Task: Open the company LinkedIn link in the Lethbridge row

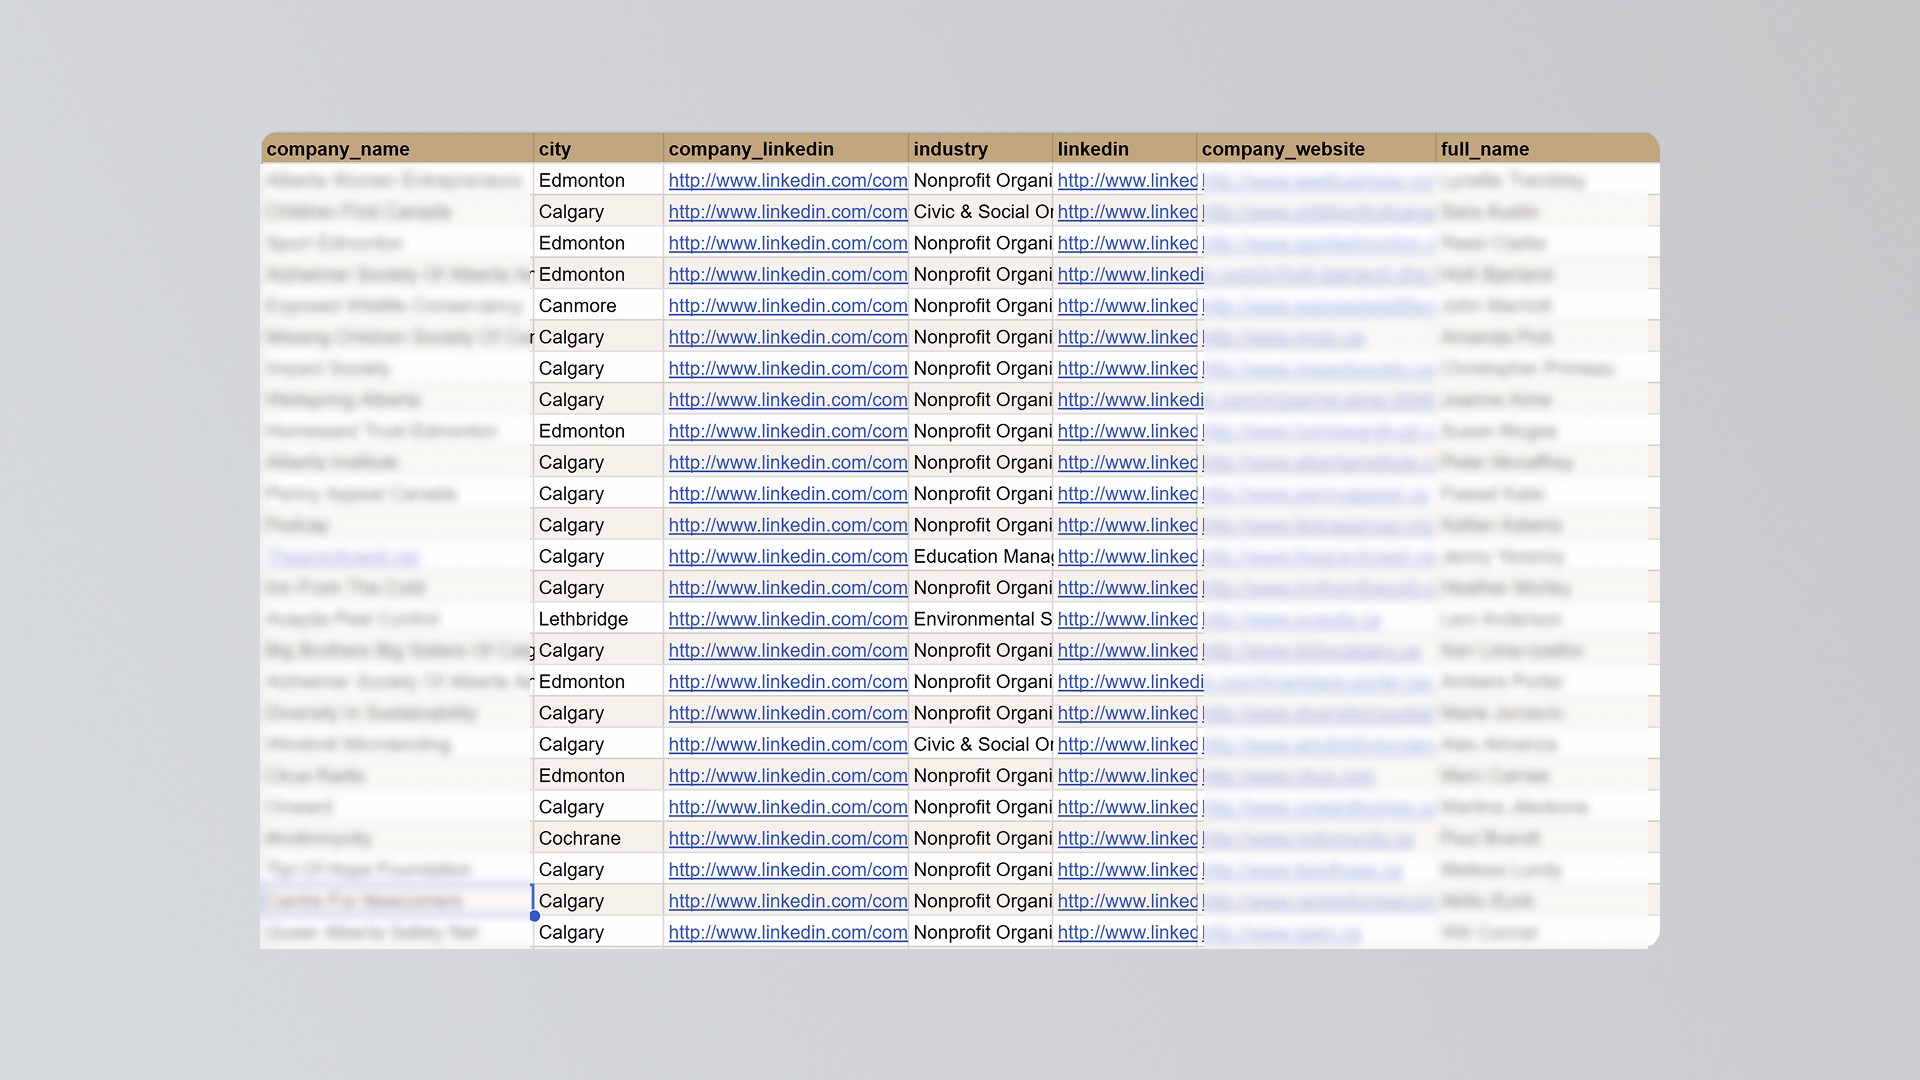Action: (x=787, y=619)
